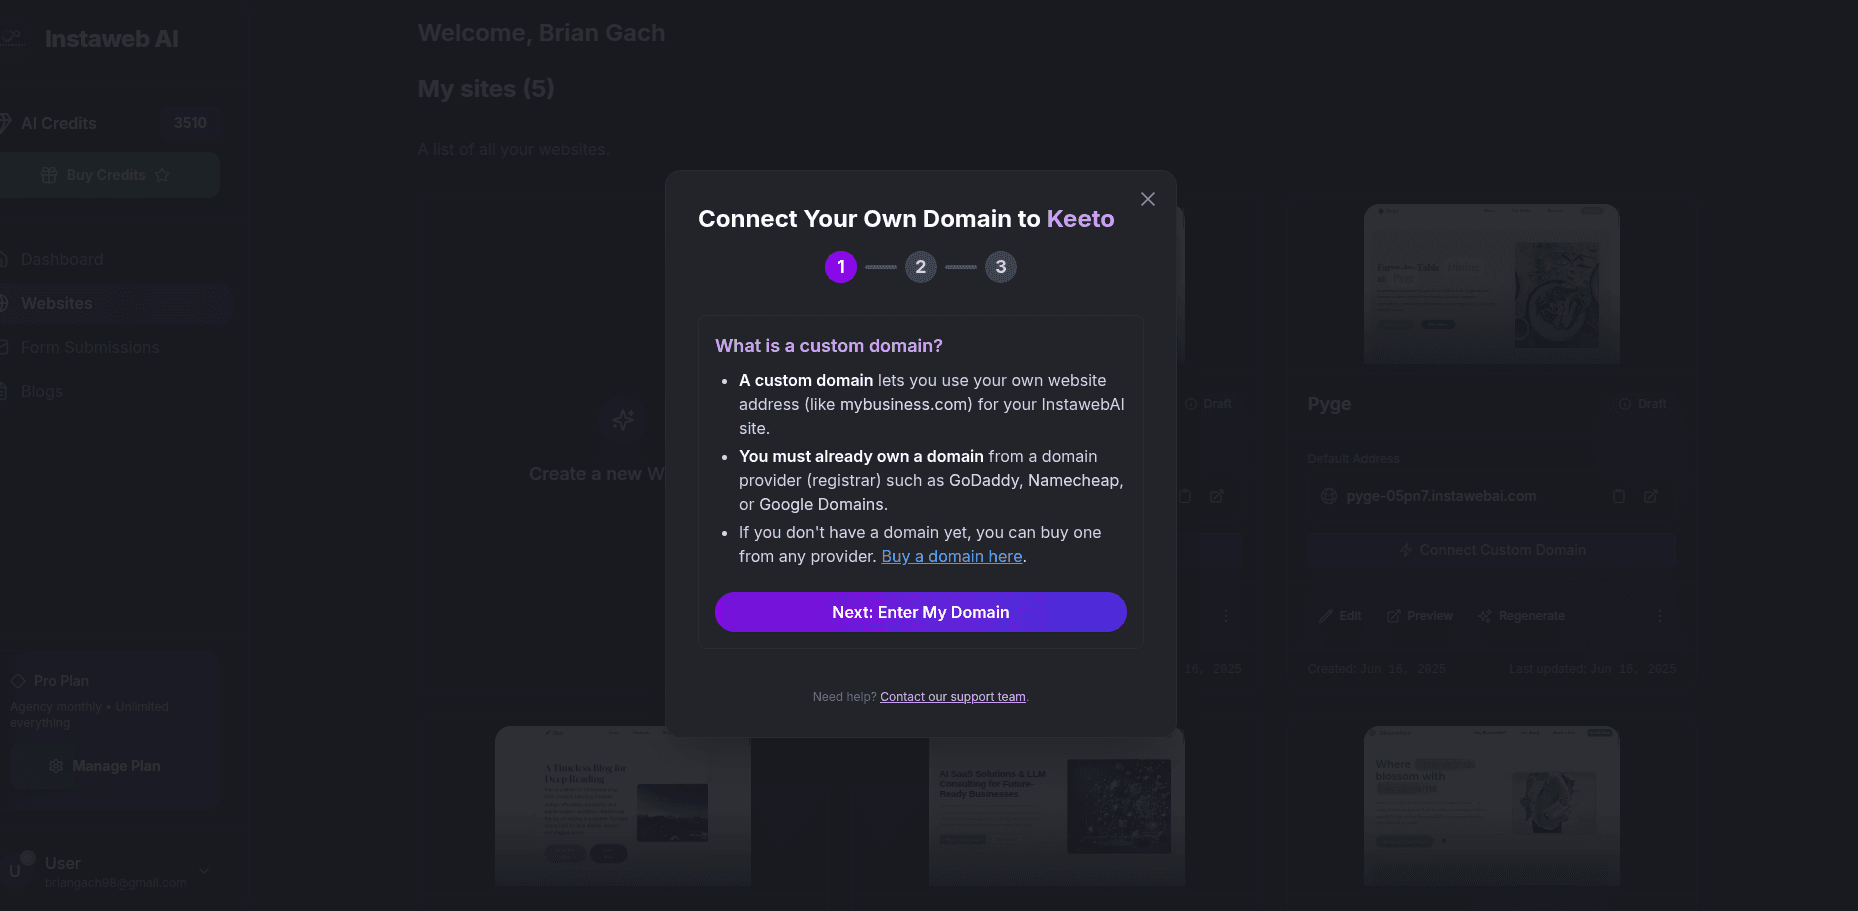The width and height of the screenshot is (1858, 911).
Task: Click step 3 circle in the wizard
Action: point(1001,266)
